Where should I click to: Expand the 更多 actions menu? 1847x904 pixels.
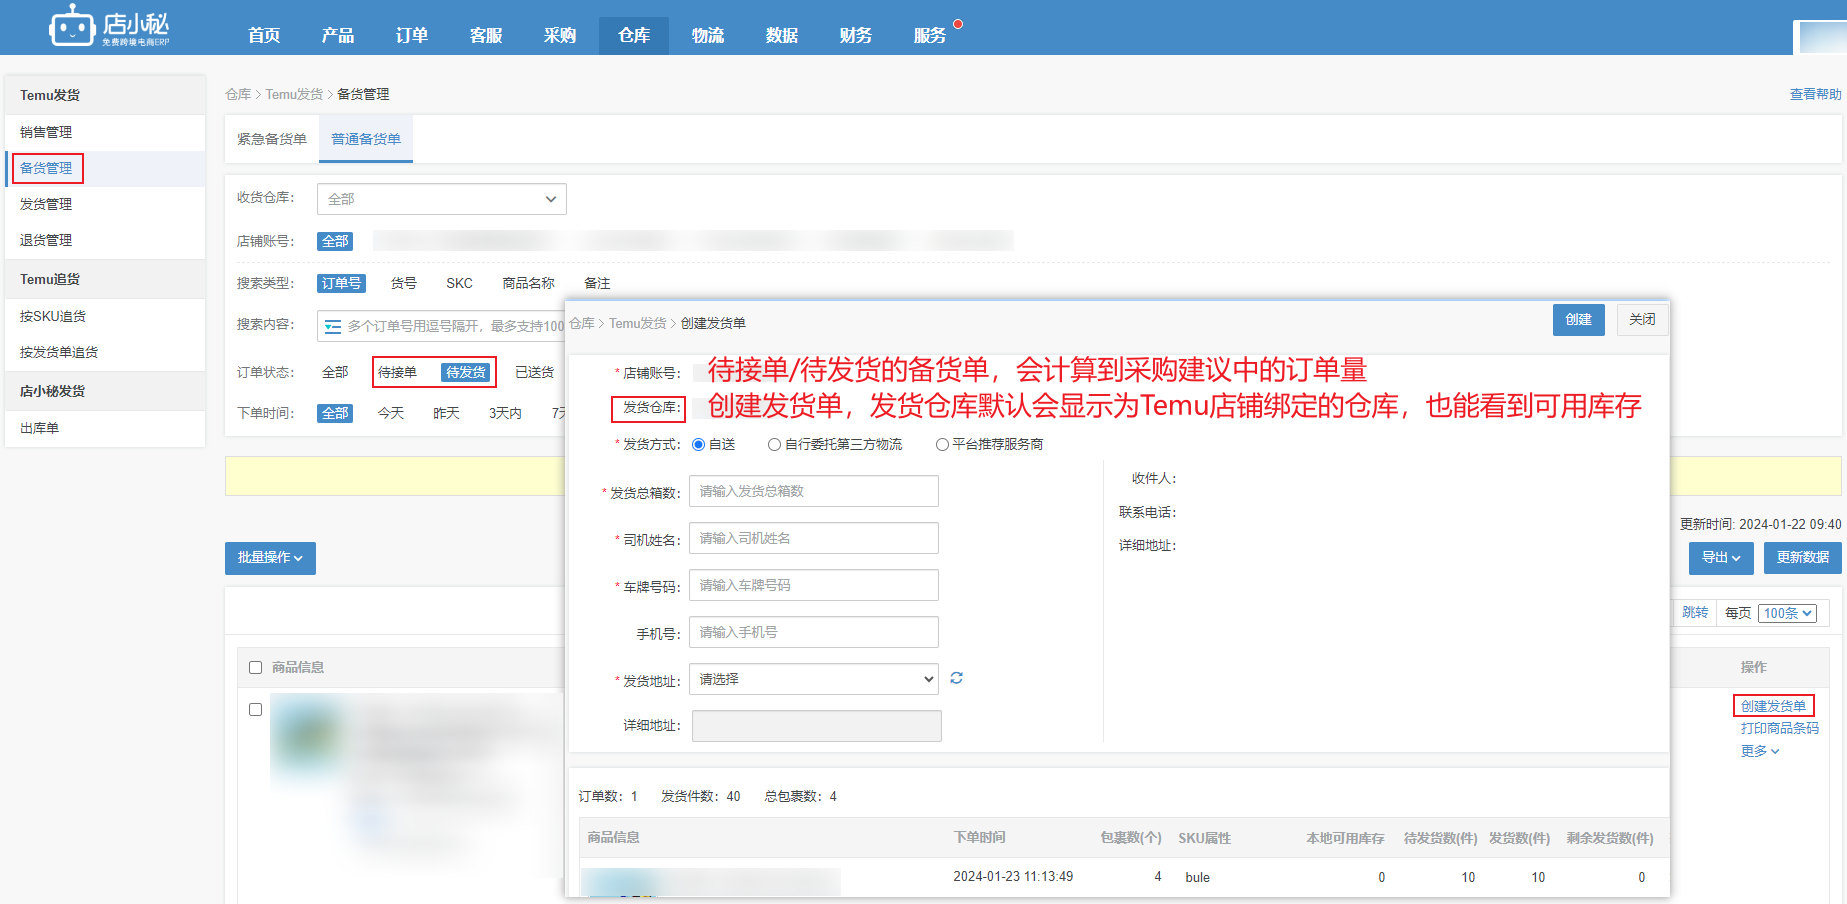[1760, 751]
